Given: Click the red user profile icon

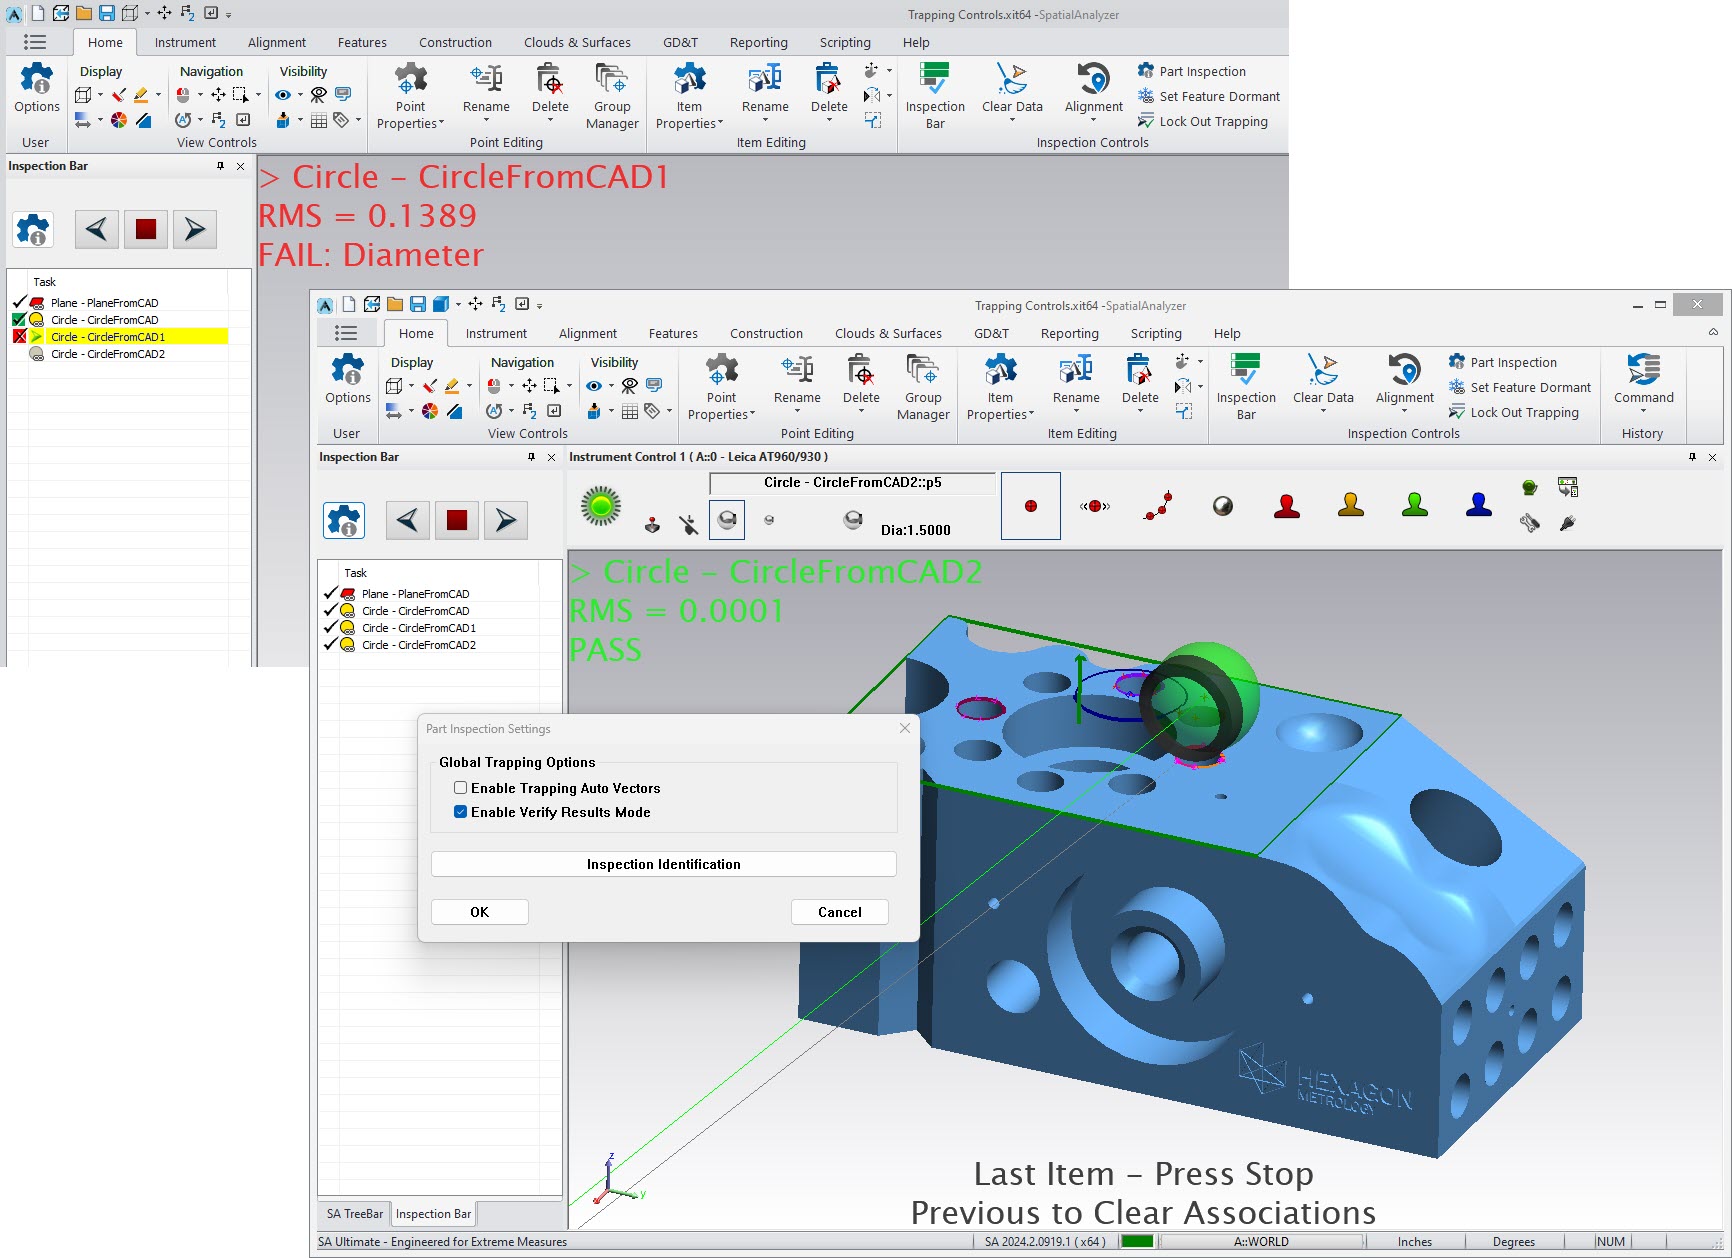Looking at the screenshot, I should pyautogui.click(x=1287, y=505).
